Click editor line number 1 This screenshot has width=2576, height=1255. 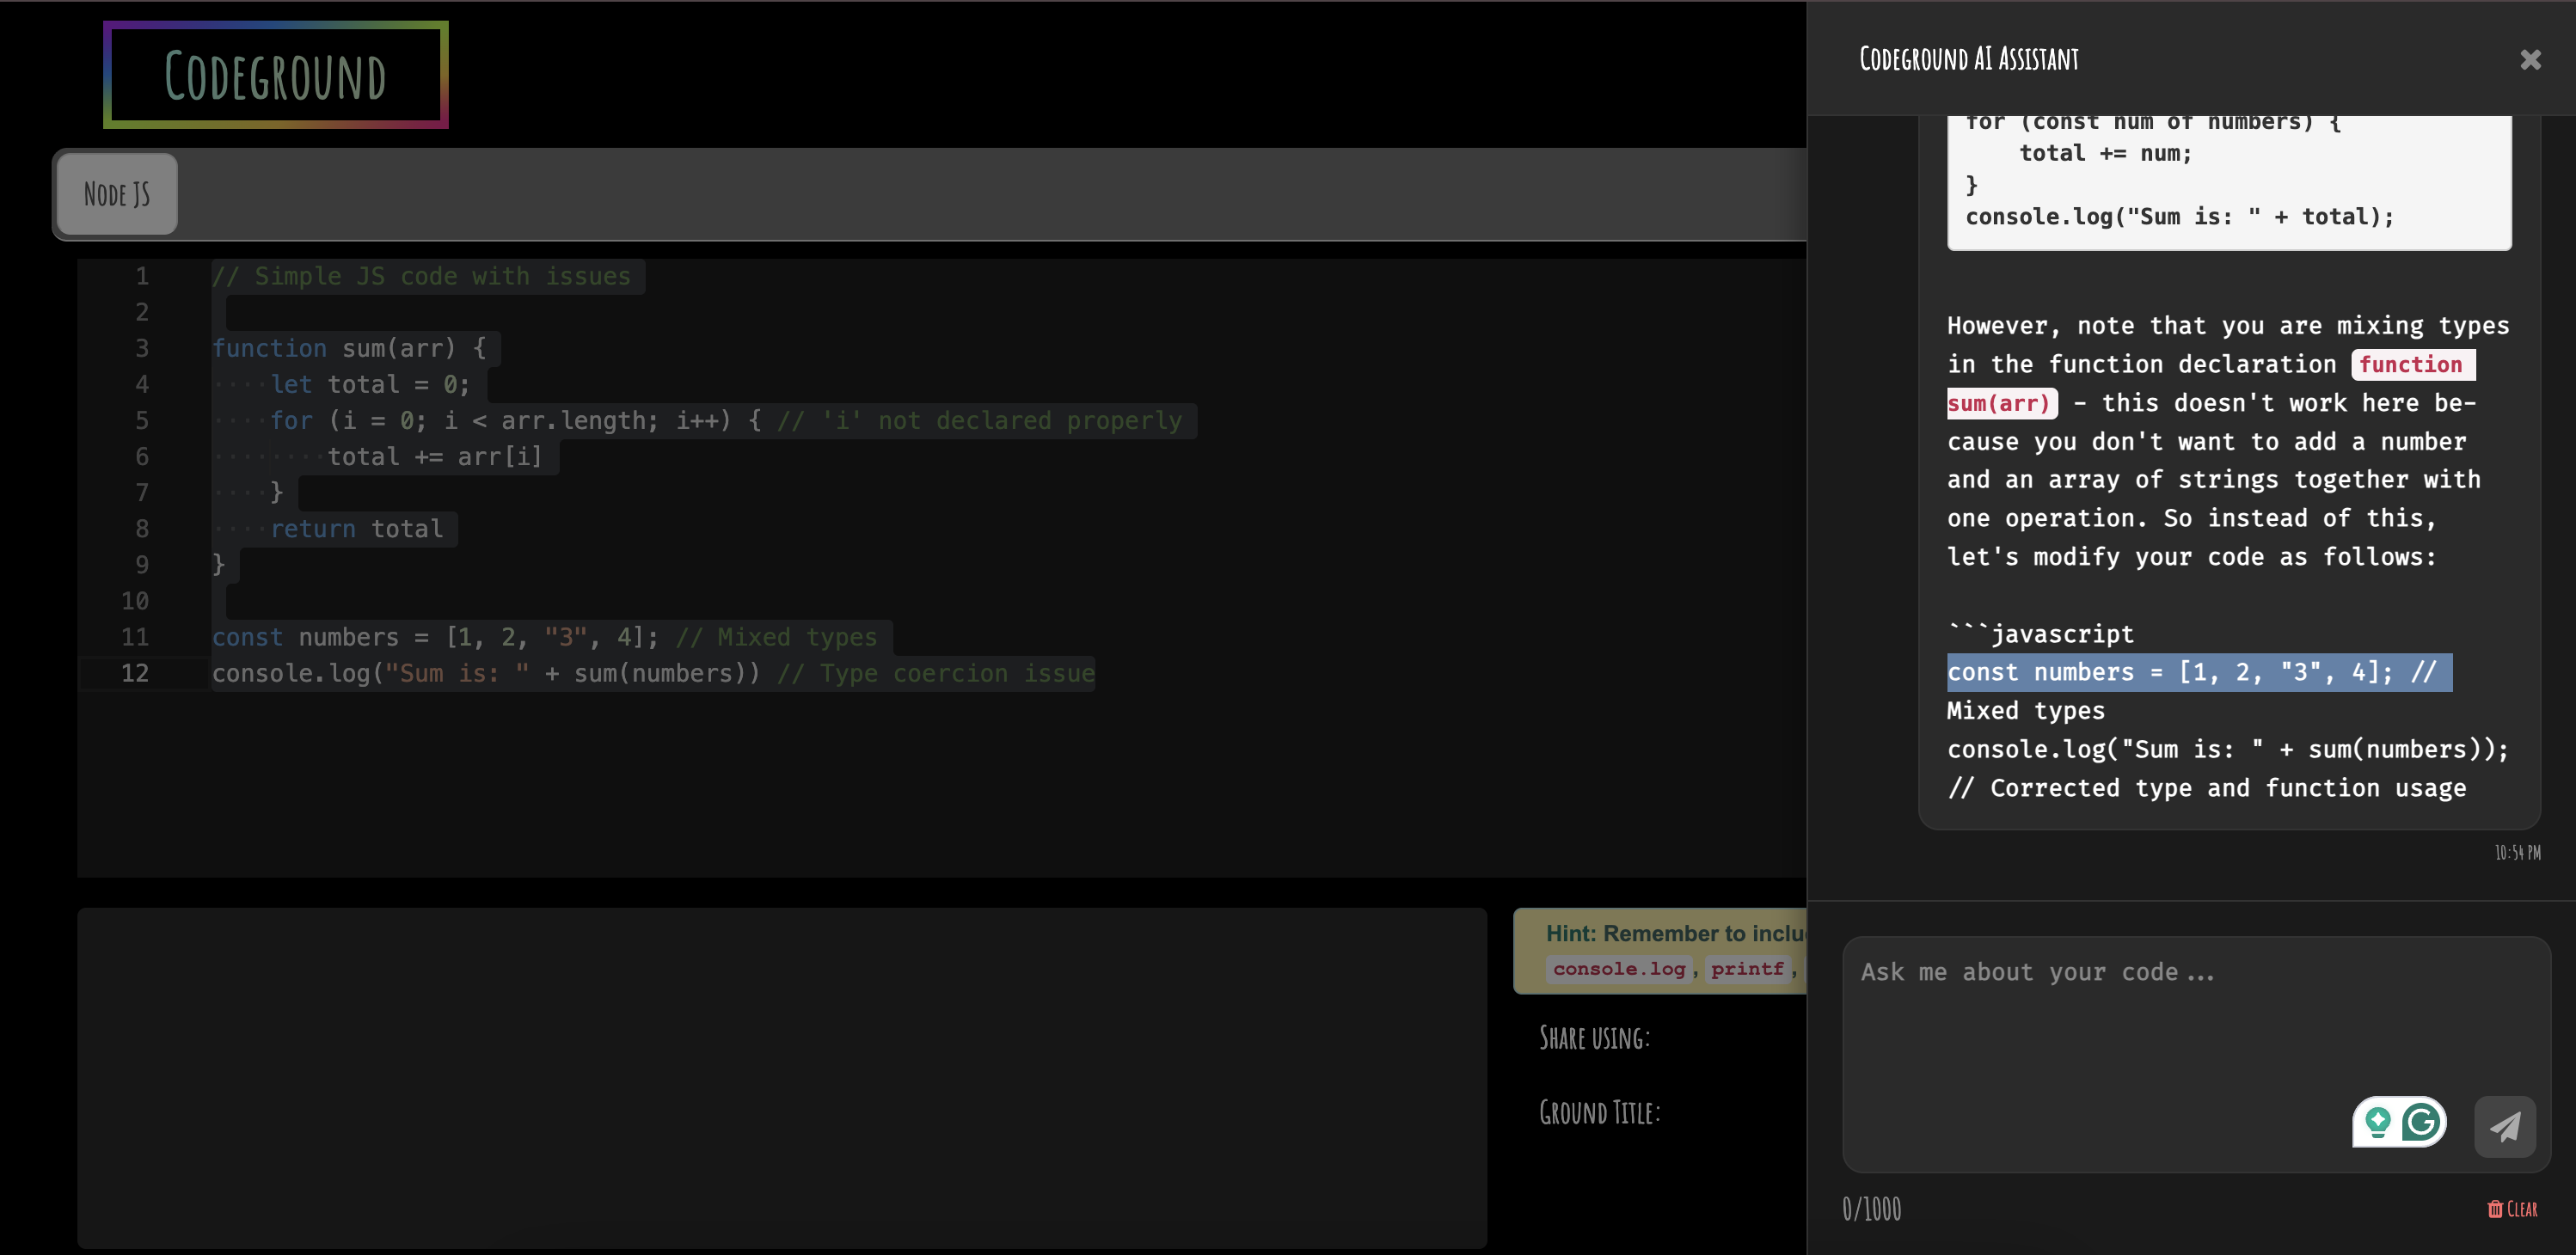pyautogui.click(x=142, y=276)
